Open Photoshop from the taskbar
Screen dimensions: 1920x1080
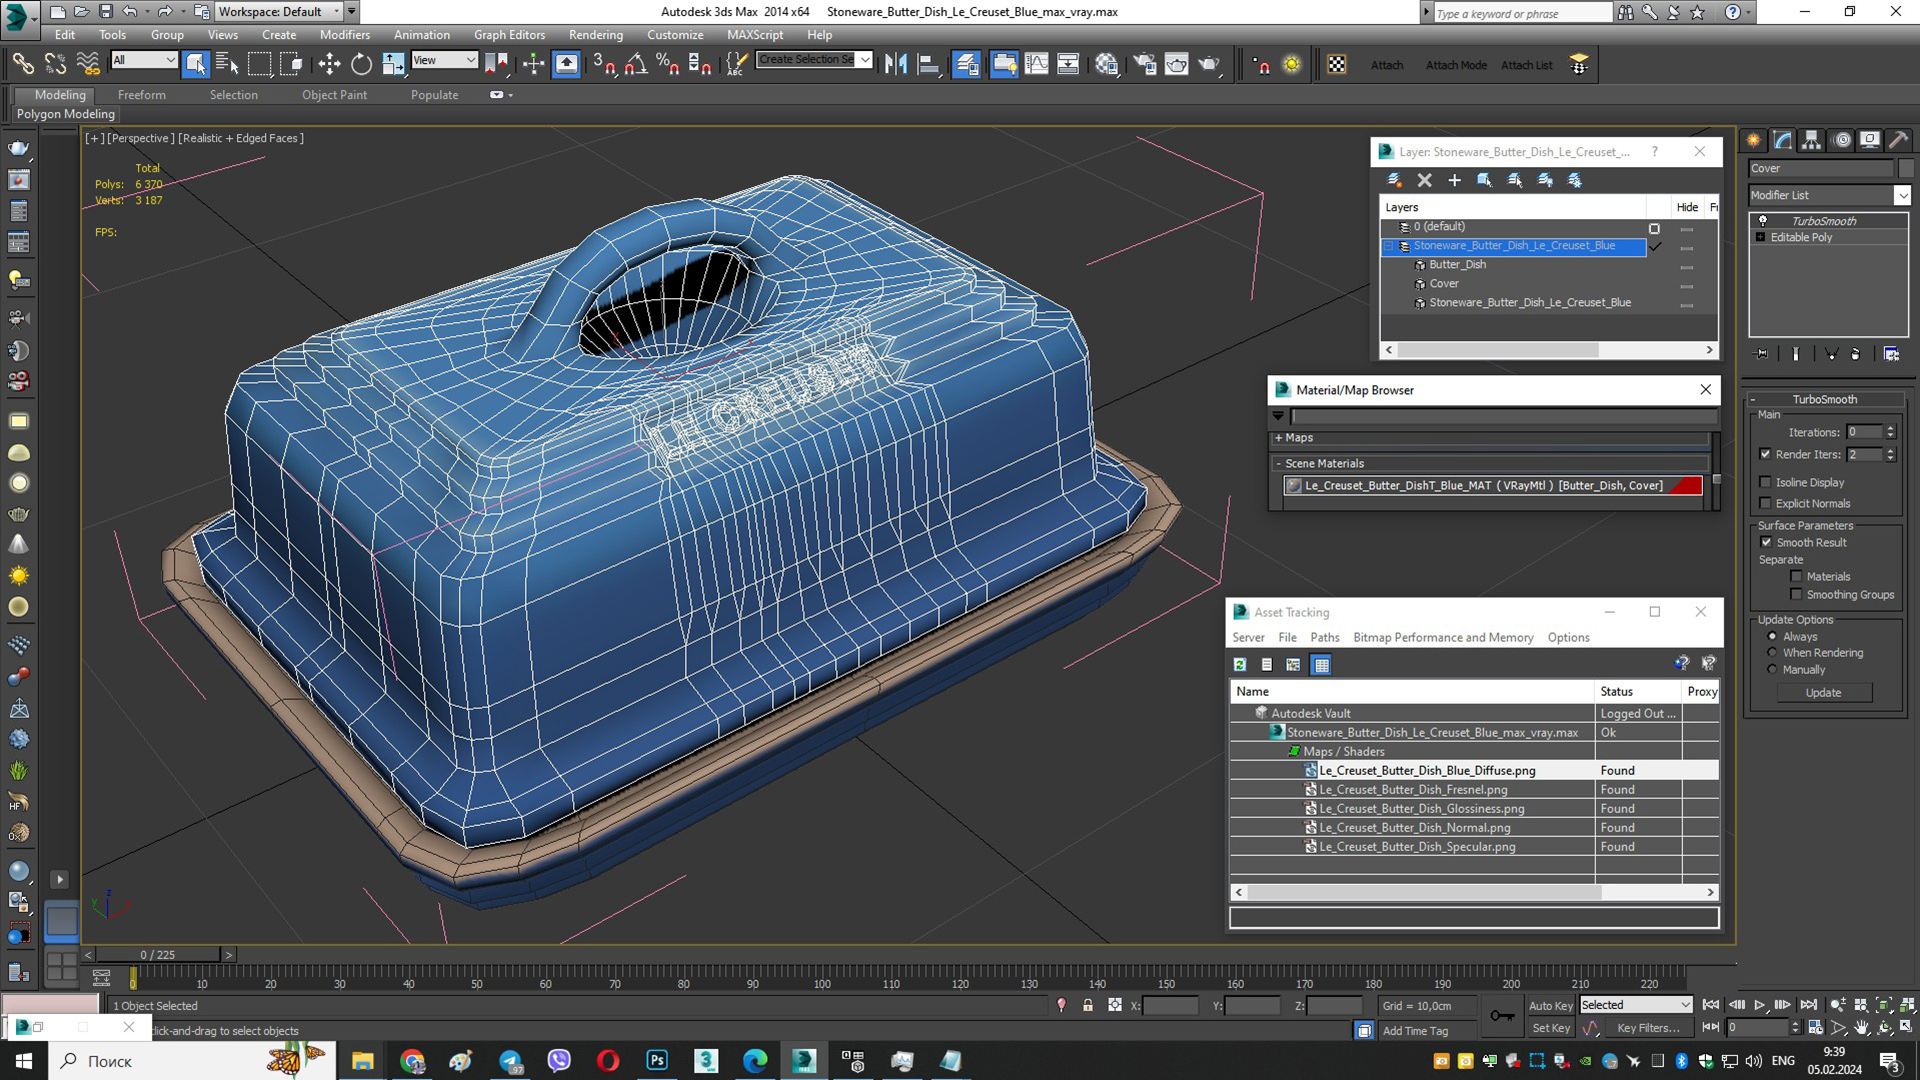(657, 1061)
